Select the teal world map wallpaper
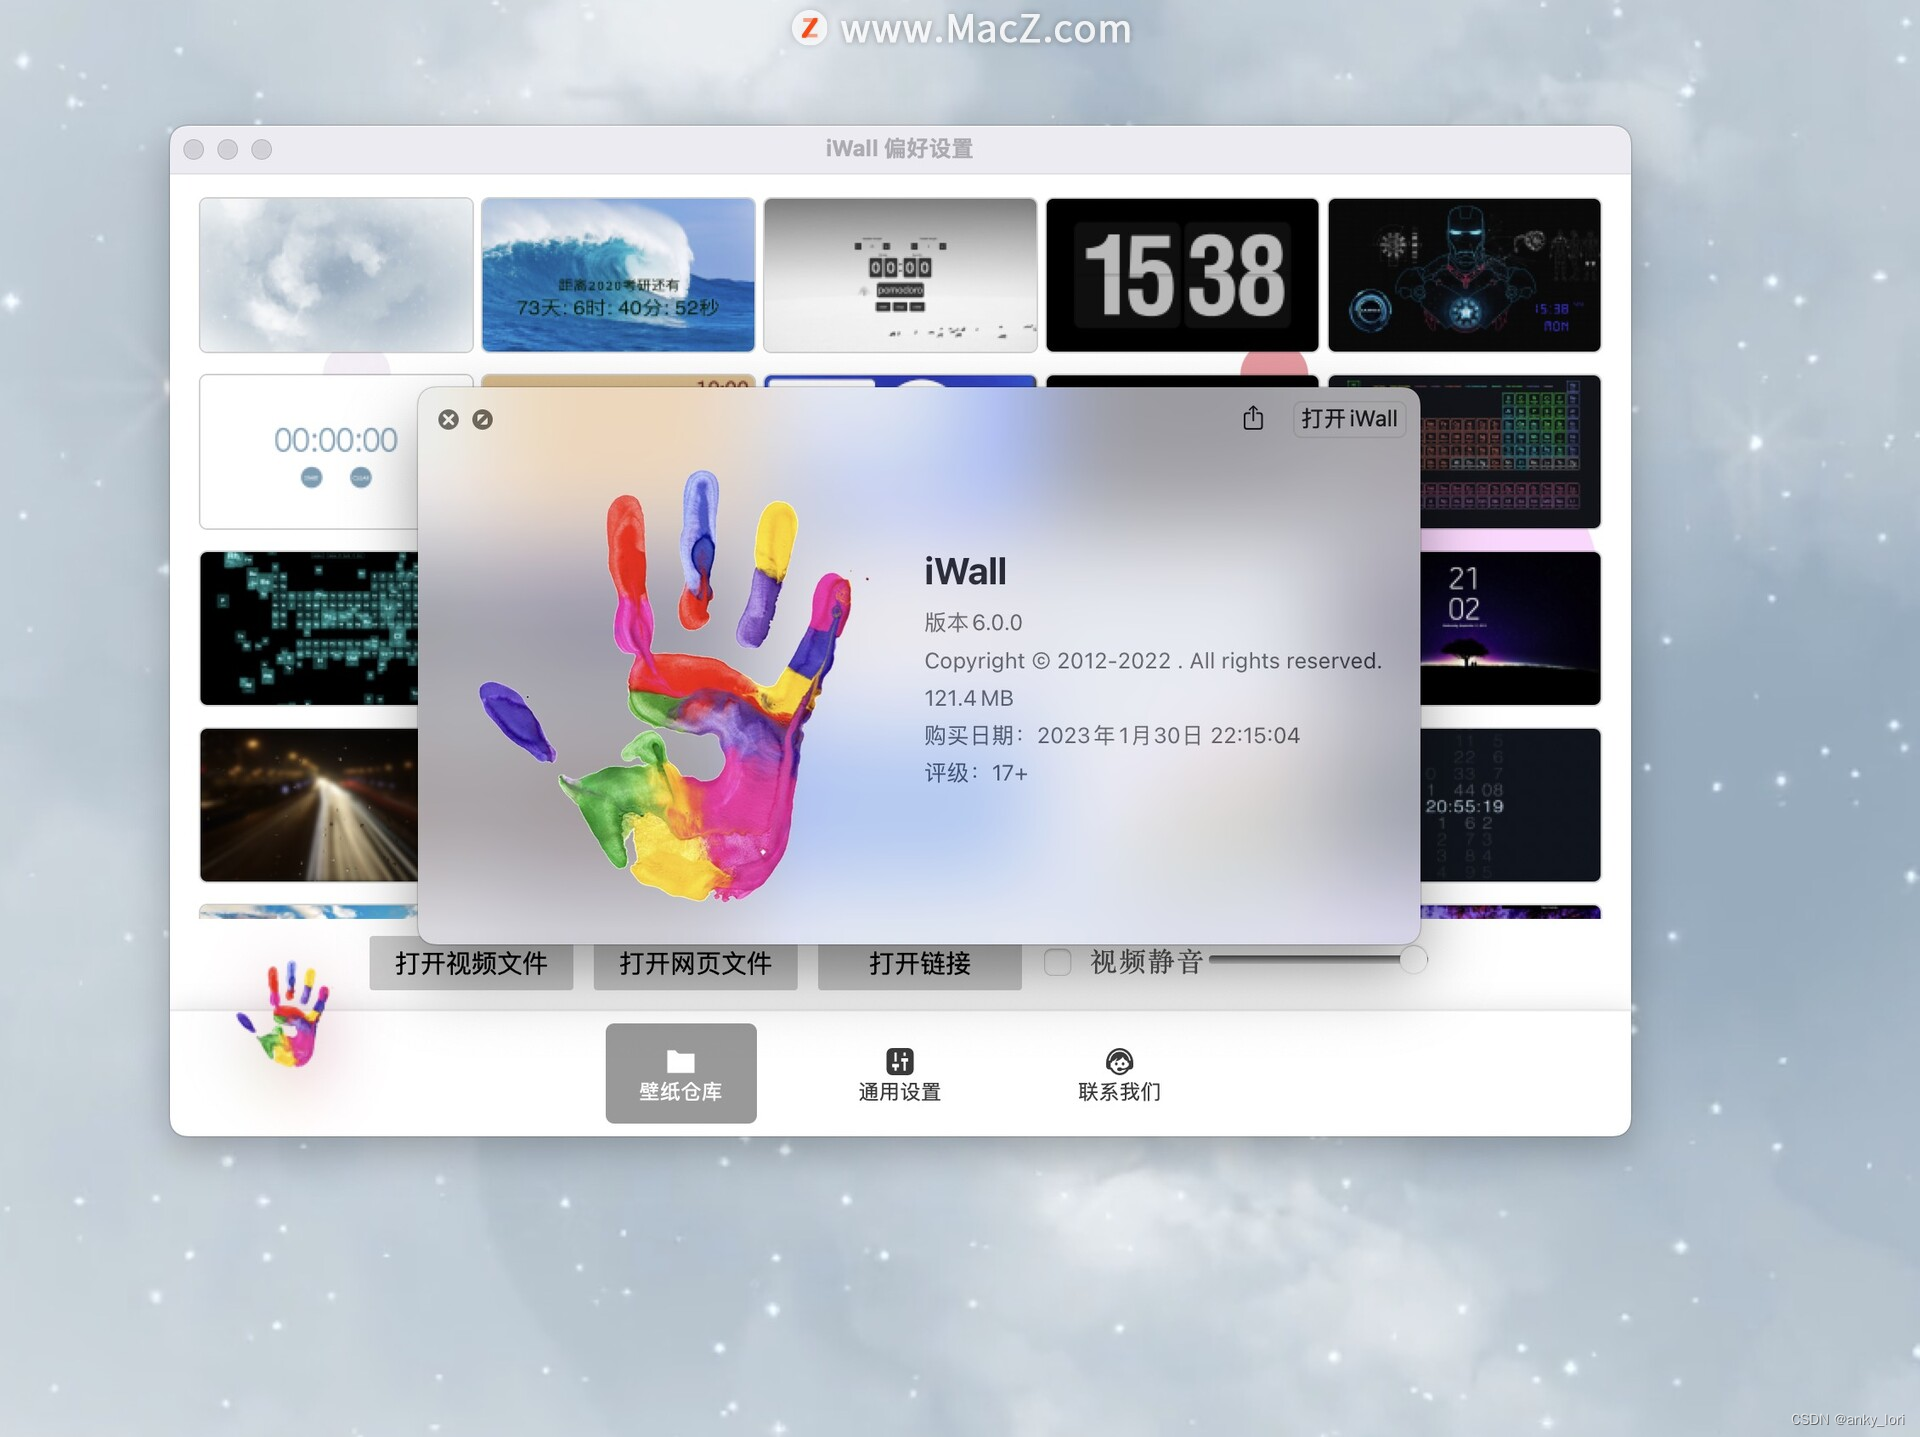The image size is (1920, 1437). [x=309, y=628]
